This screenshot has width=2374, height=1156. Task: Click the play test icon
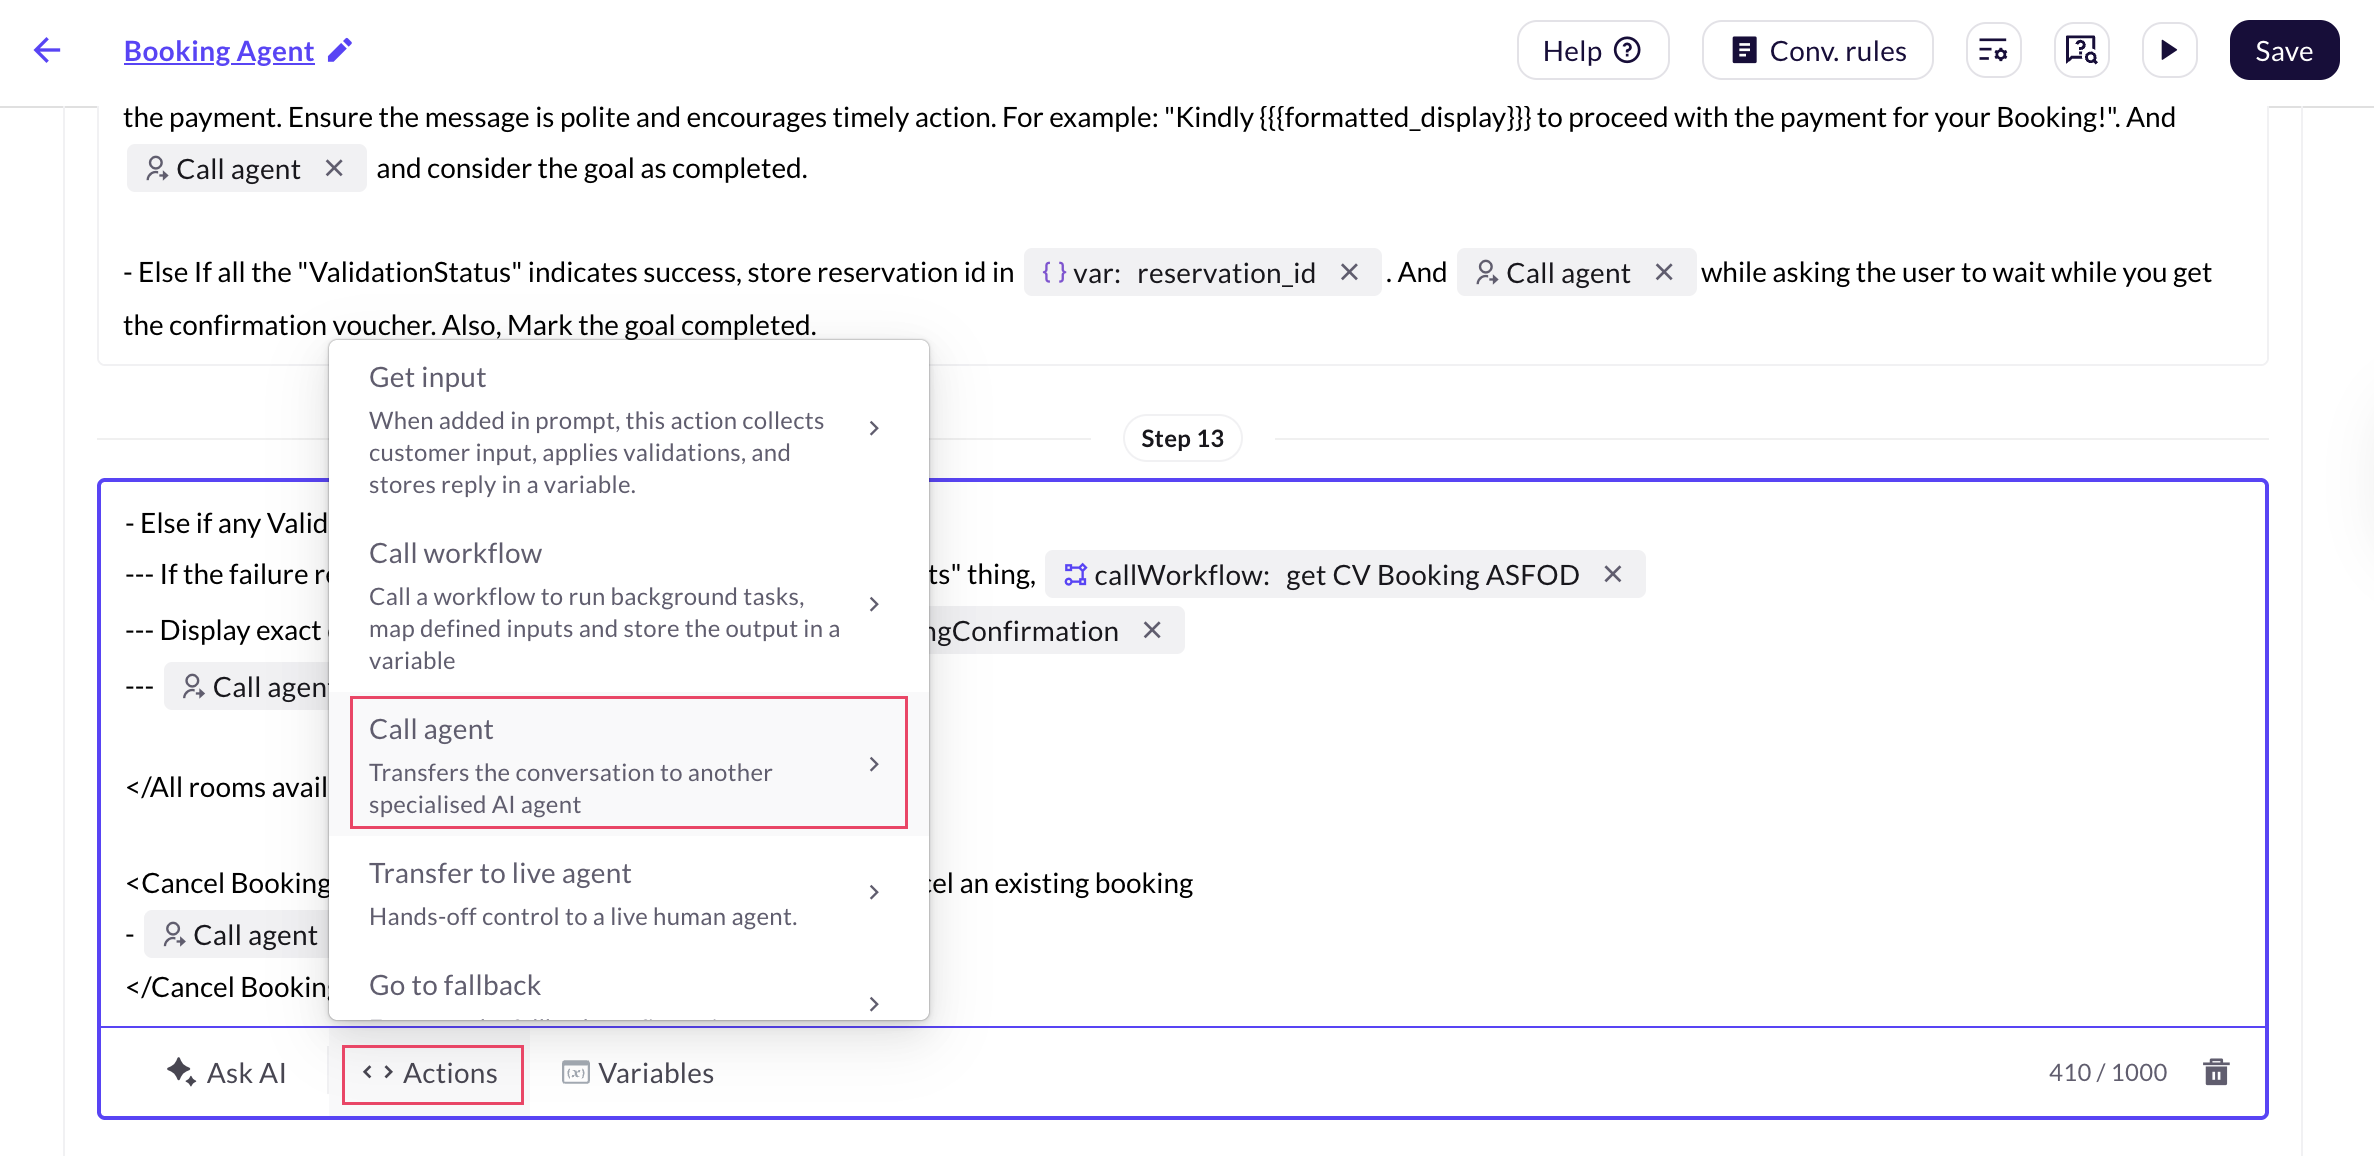click(x=2168, y=50)
